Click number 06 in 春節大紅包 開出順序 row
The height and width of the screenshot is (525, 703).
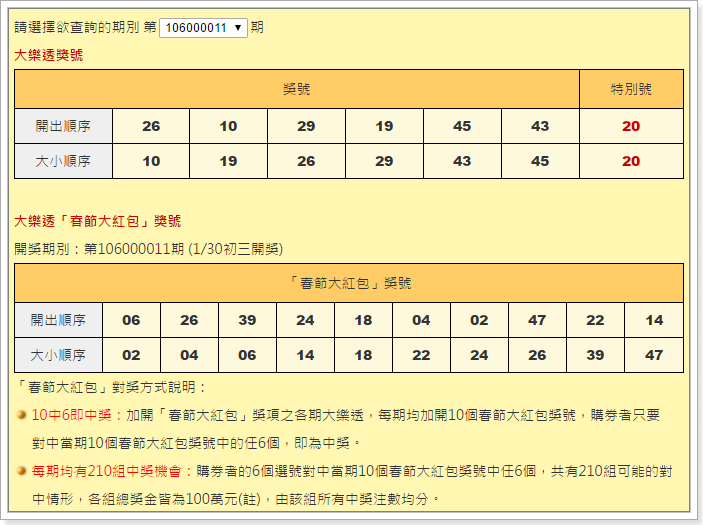(131, 320)
